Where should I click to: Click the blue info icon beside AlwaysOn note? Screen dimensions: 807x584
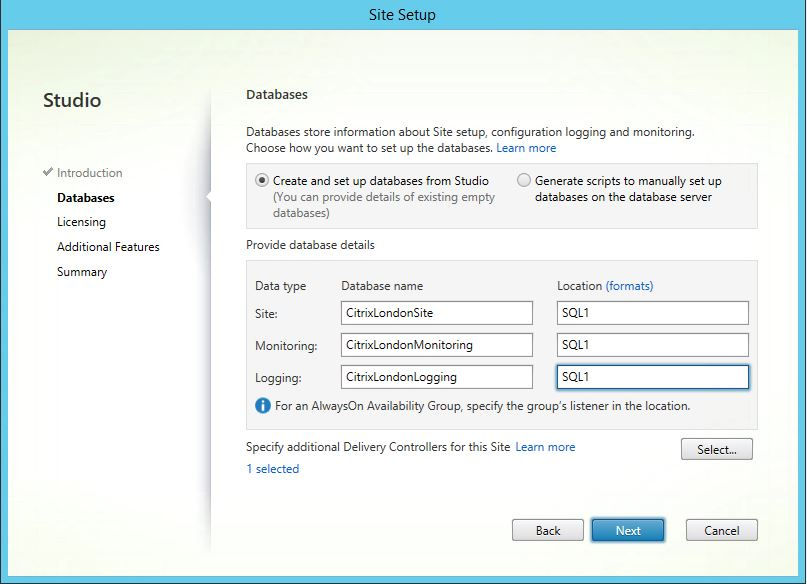coord(262,406)
